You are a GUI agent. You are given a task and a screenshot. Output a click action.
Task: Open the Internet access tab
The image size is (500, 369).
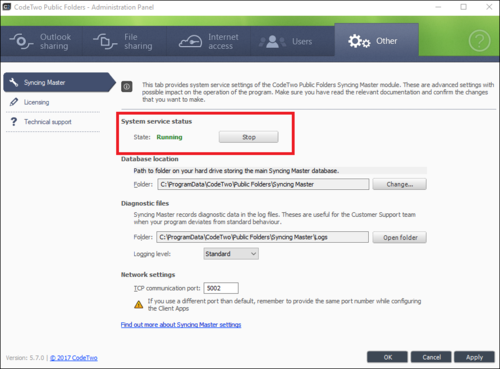209,41
